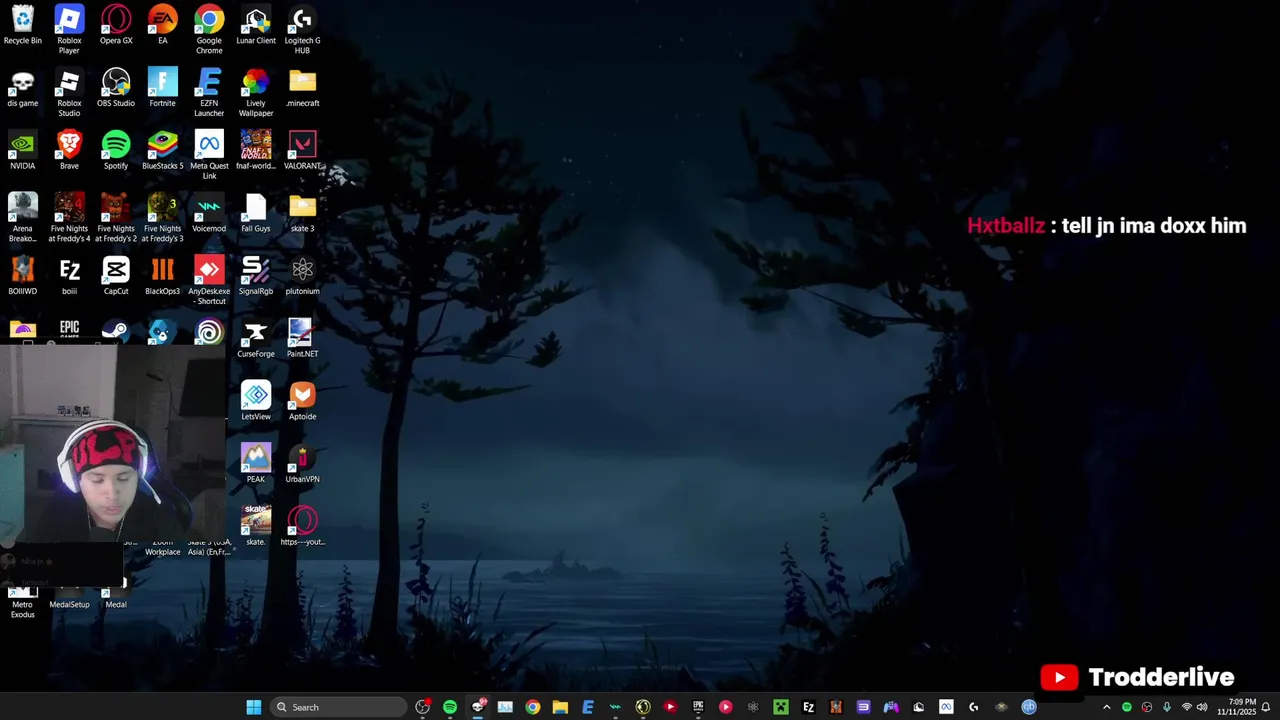This screenshot has height=720, width=1280.
Task: Launch CurseForge from the desktop
Action: pyautogui.click(x=256, y=339)
